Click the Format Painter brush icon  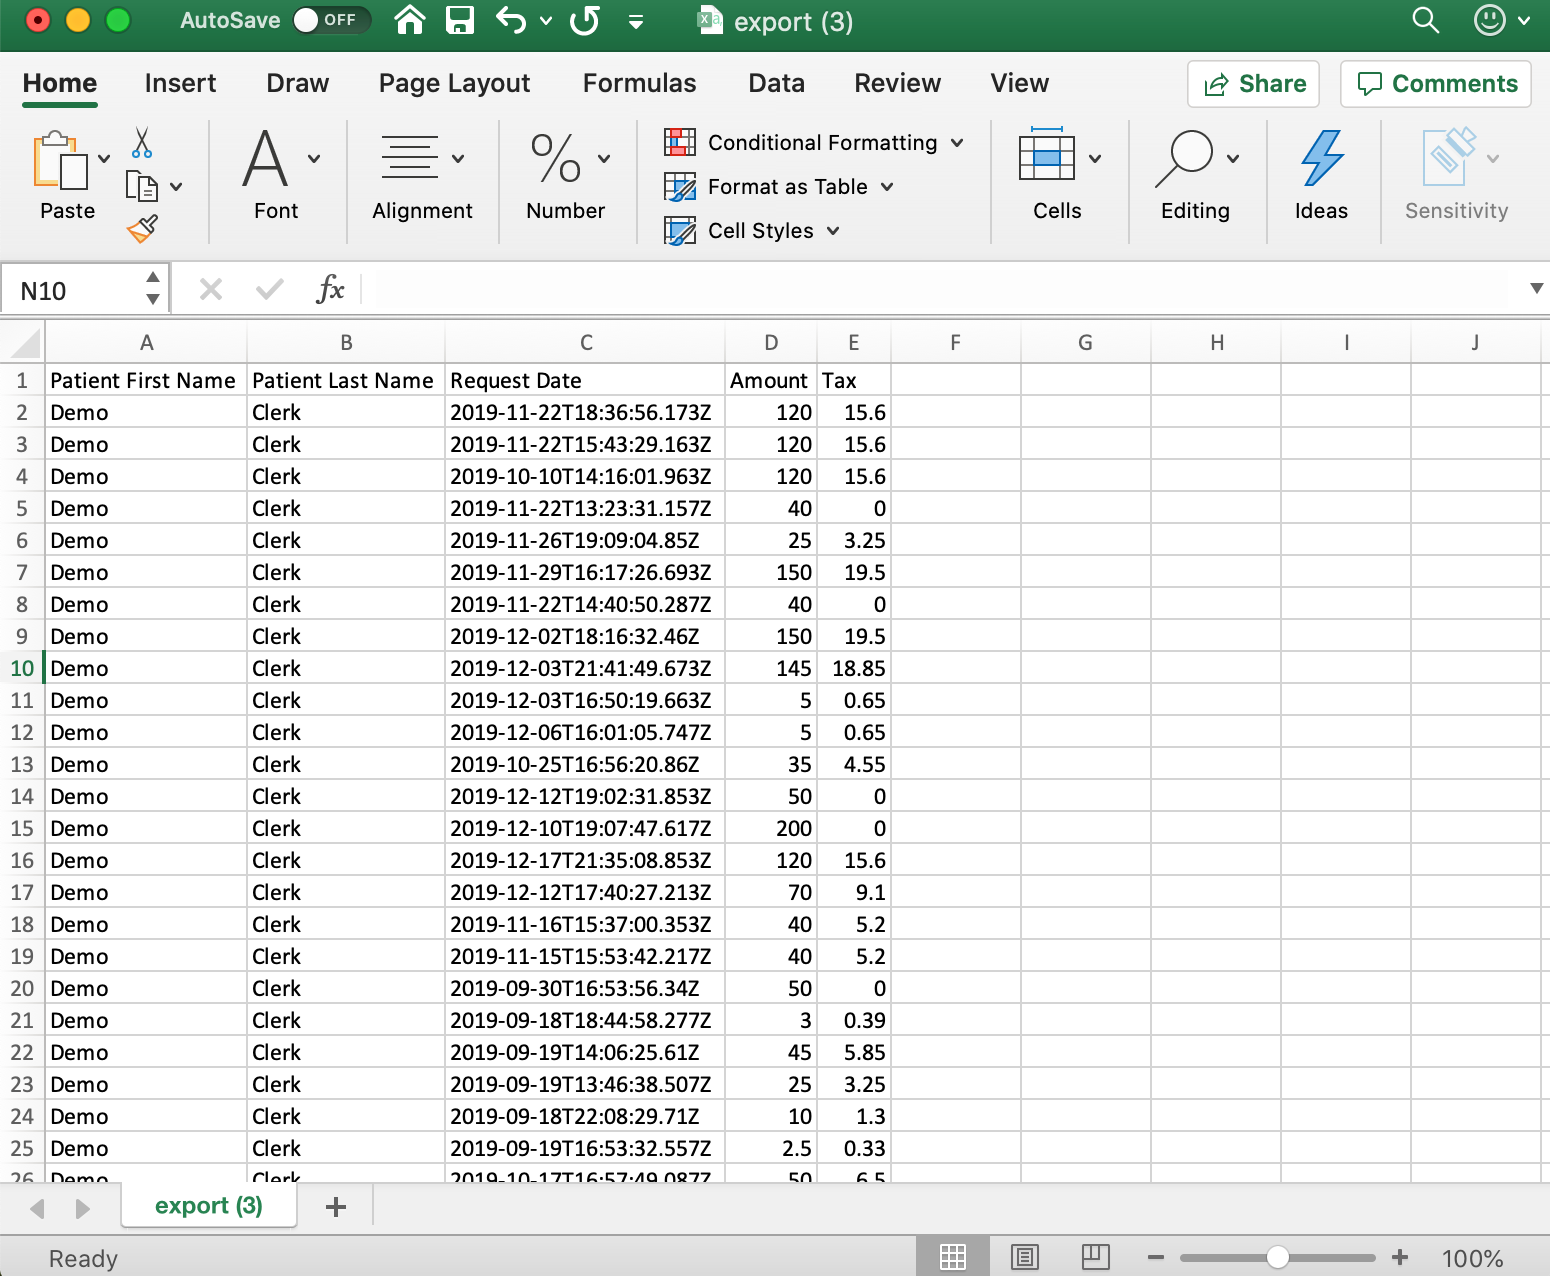[x=142, y=229]
